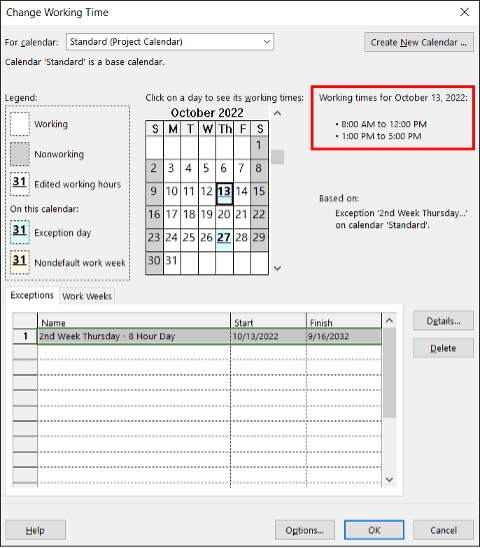
Task: Click the calendar scroll up arrow
Action: 277,113
